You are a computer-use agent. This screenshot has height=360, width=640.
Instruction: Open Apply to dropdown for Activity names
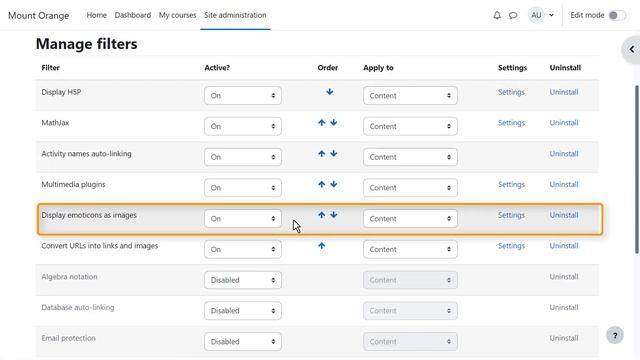pos(410,157)
